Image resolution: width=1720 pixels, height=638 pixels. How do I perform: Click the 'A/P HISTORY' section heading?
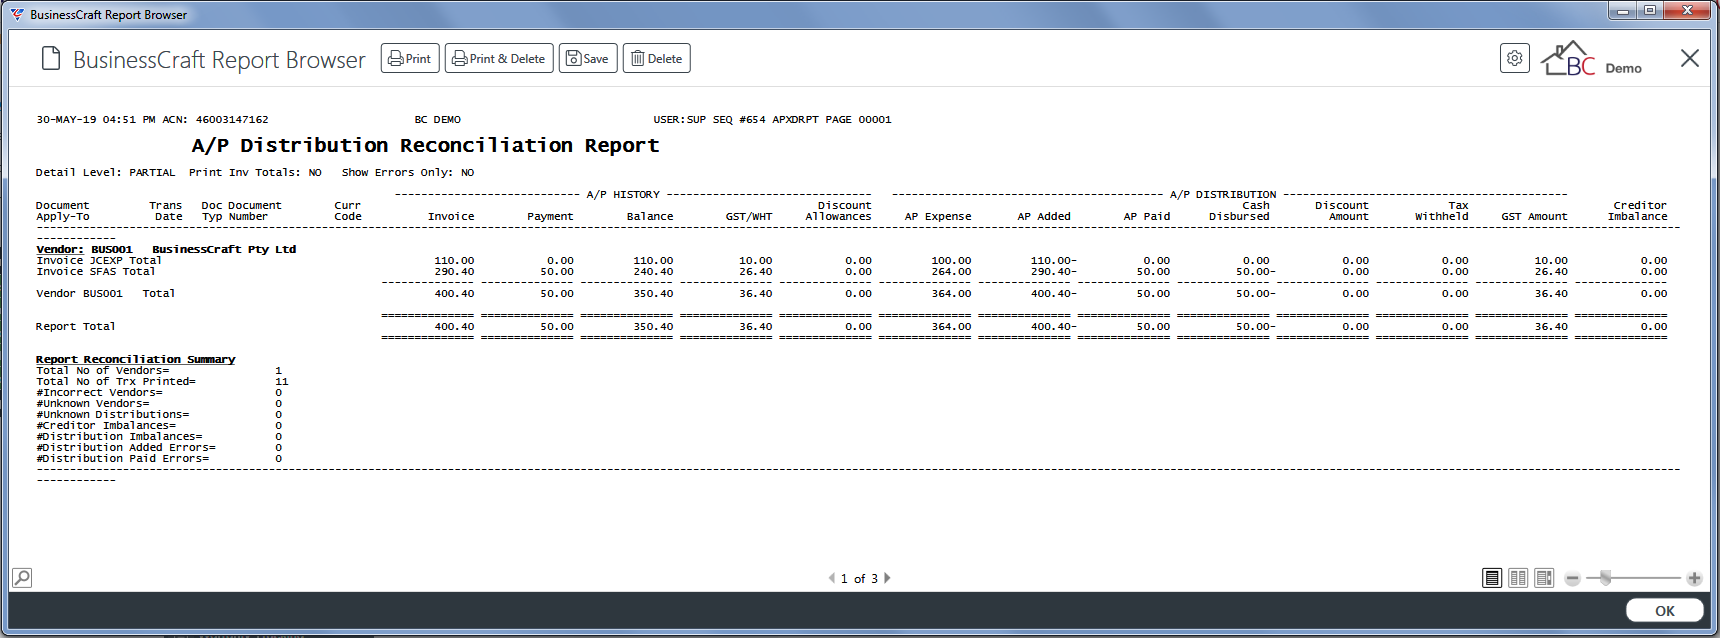tap(623, 194)
